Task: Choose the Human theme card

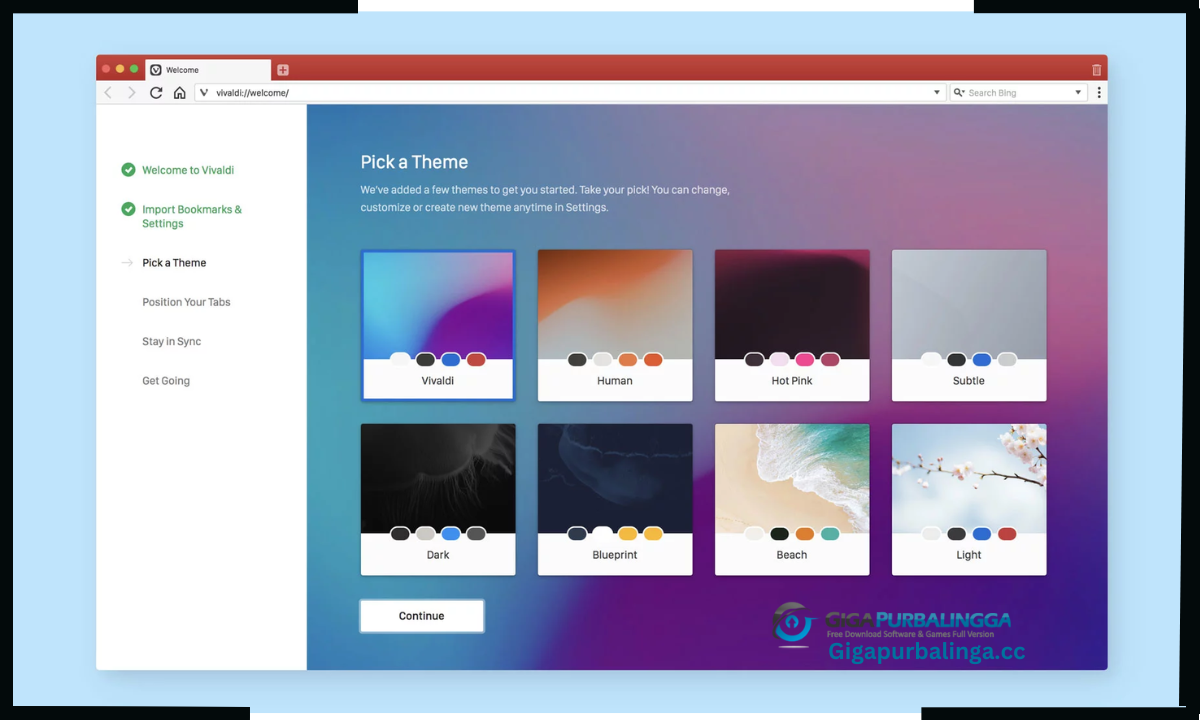Action: coord(615,325)
